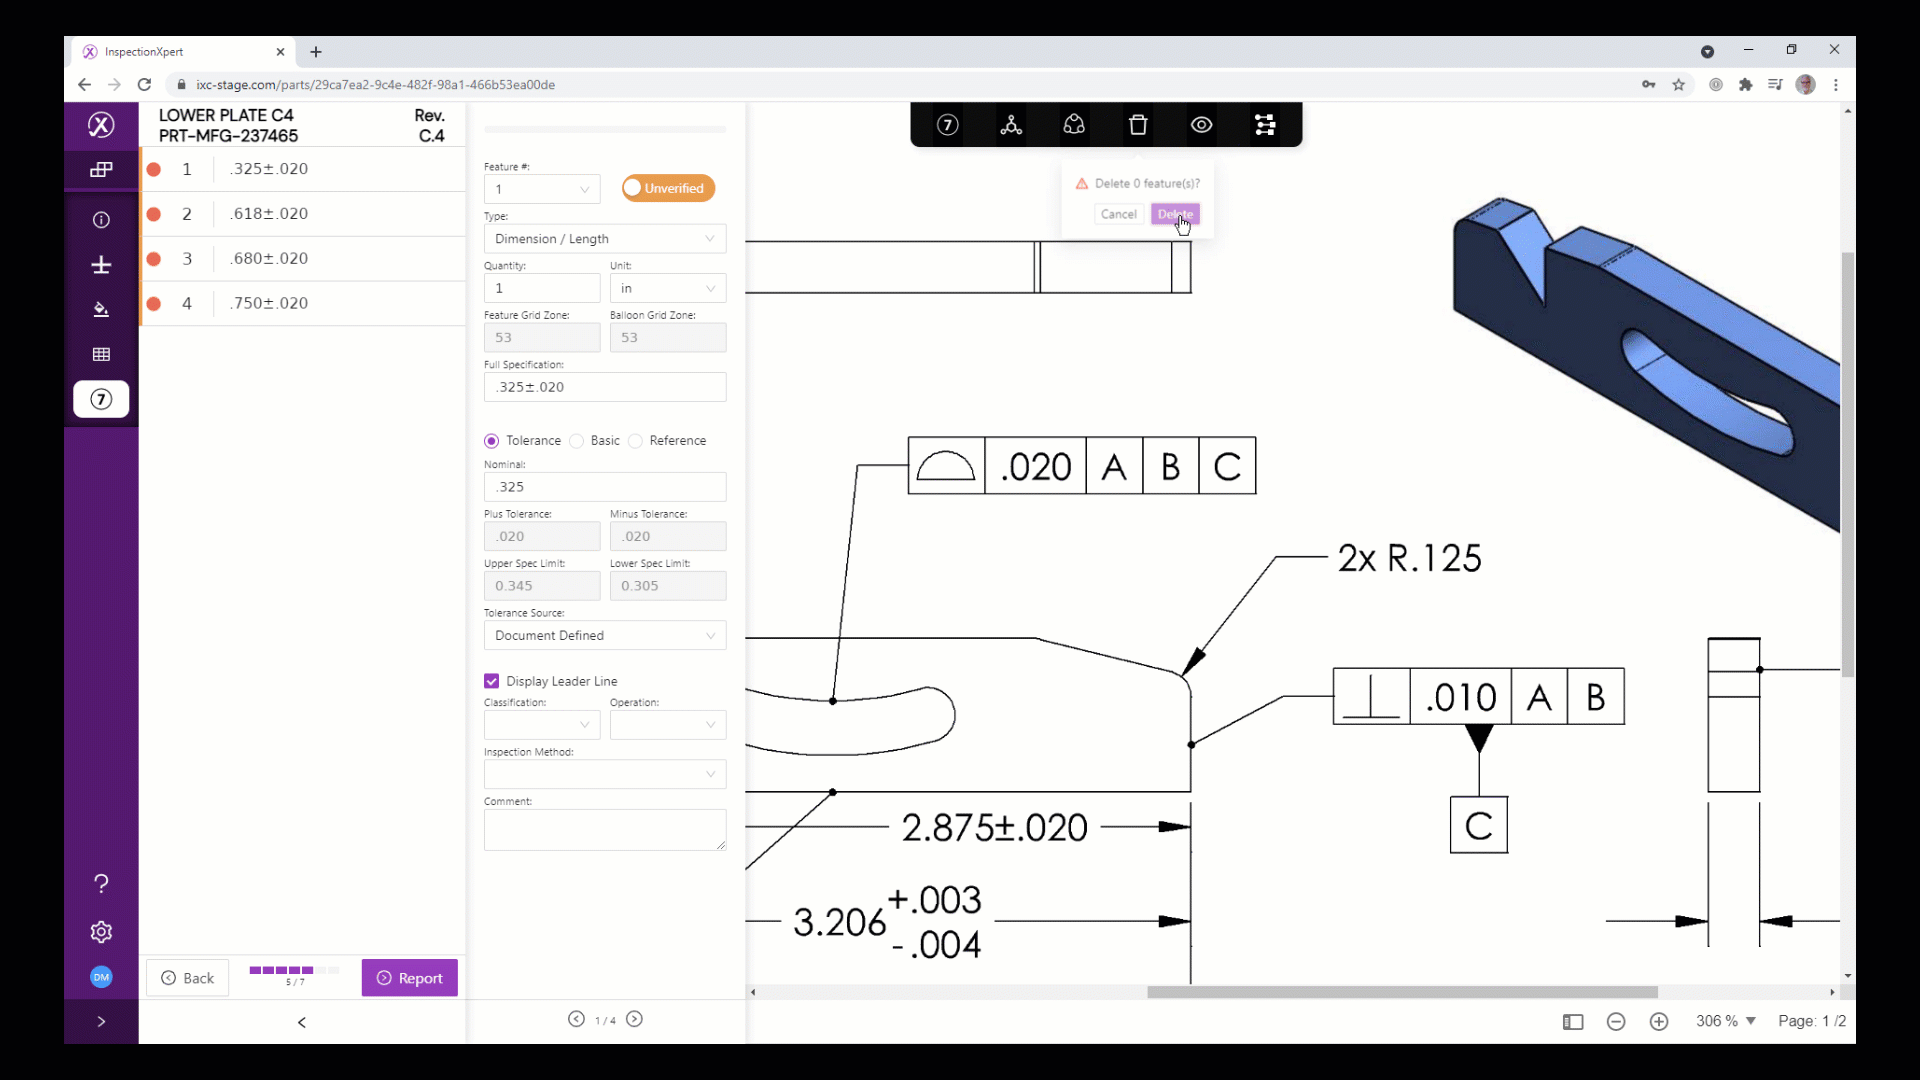1920x1080 pixels.
Task: Select the delete/trash icon in toolbar
Action: (x=1137, y=124)
